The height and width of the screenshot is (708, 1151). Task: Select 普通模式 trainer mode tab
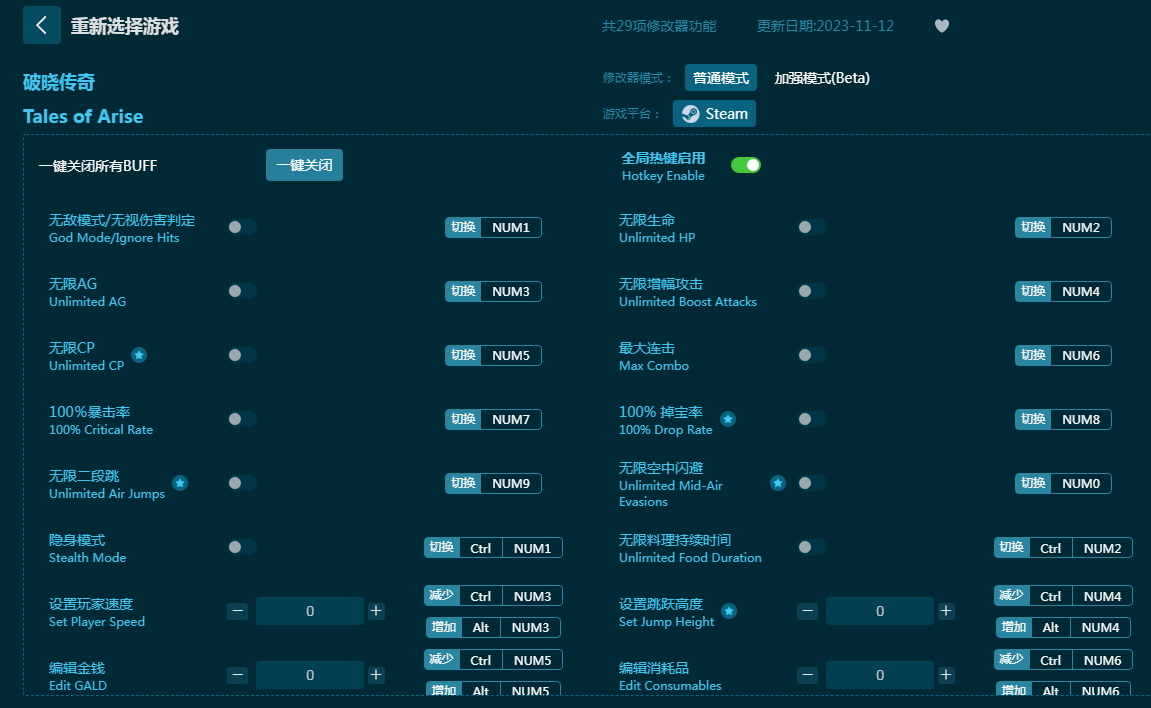(721, 78)
